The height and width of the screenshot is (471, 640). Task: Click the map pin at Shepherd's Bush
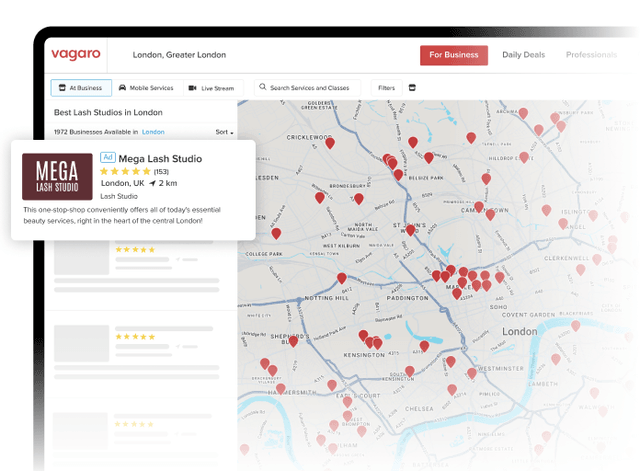(x=293, y=341)
